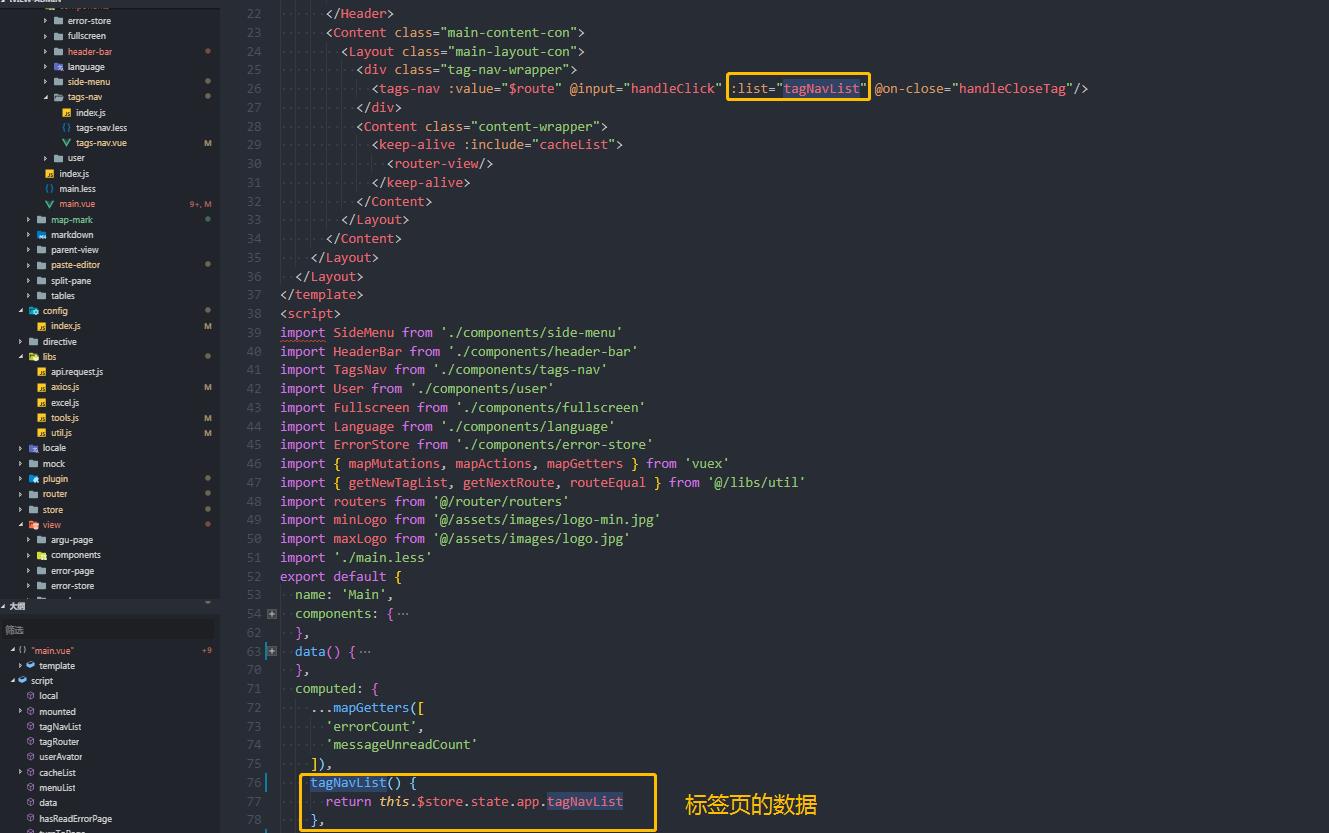Viewport: 1329px width, 833px height.
Task: Click the language folder icon
Action: pyautogui.click(x=58, y=67)
